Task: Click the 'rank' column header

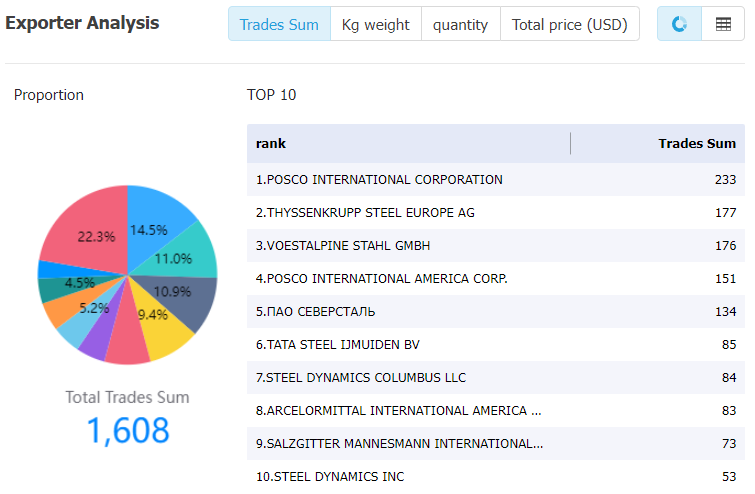Action: (x=271, y=143)
